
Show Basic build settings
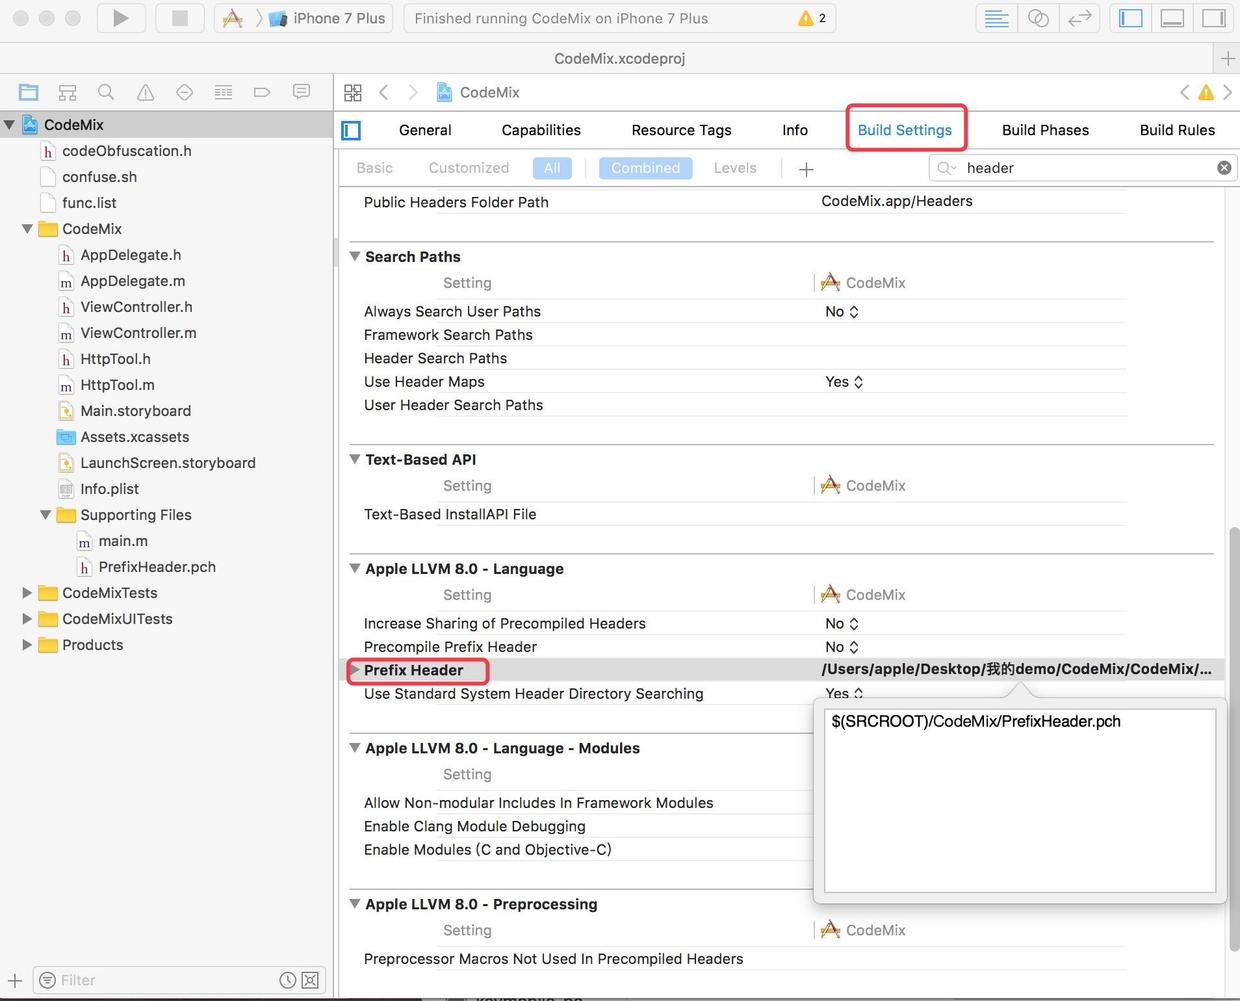(374, 168)
